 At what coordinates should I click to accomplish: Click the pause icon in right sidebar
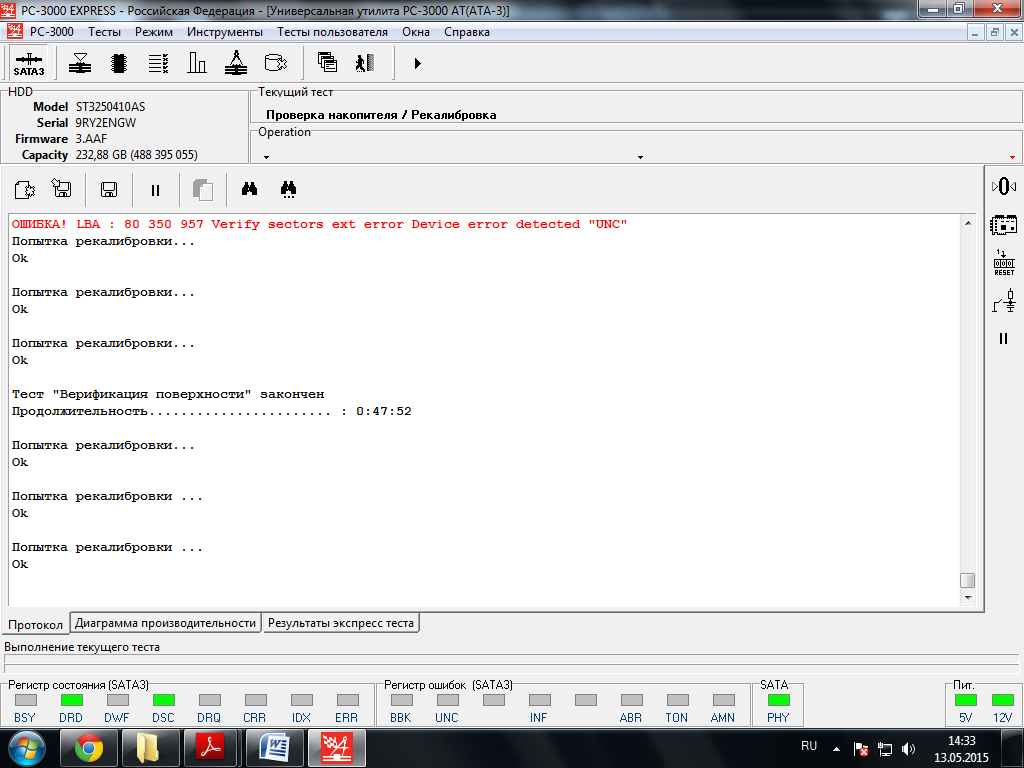(1004, 338)
